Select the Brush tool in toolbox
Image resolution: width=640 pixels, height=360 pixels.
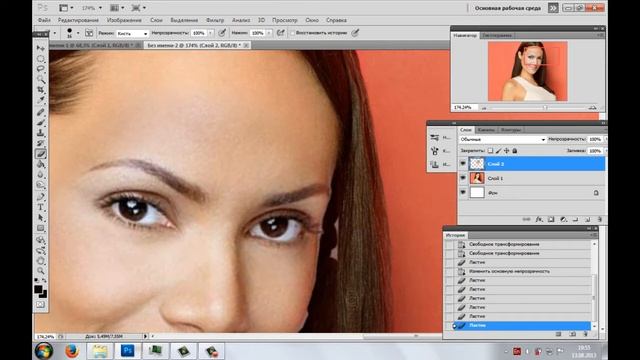pyautogui.click(x=40, y=122)
